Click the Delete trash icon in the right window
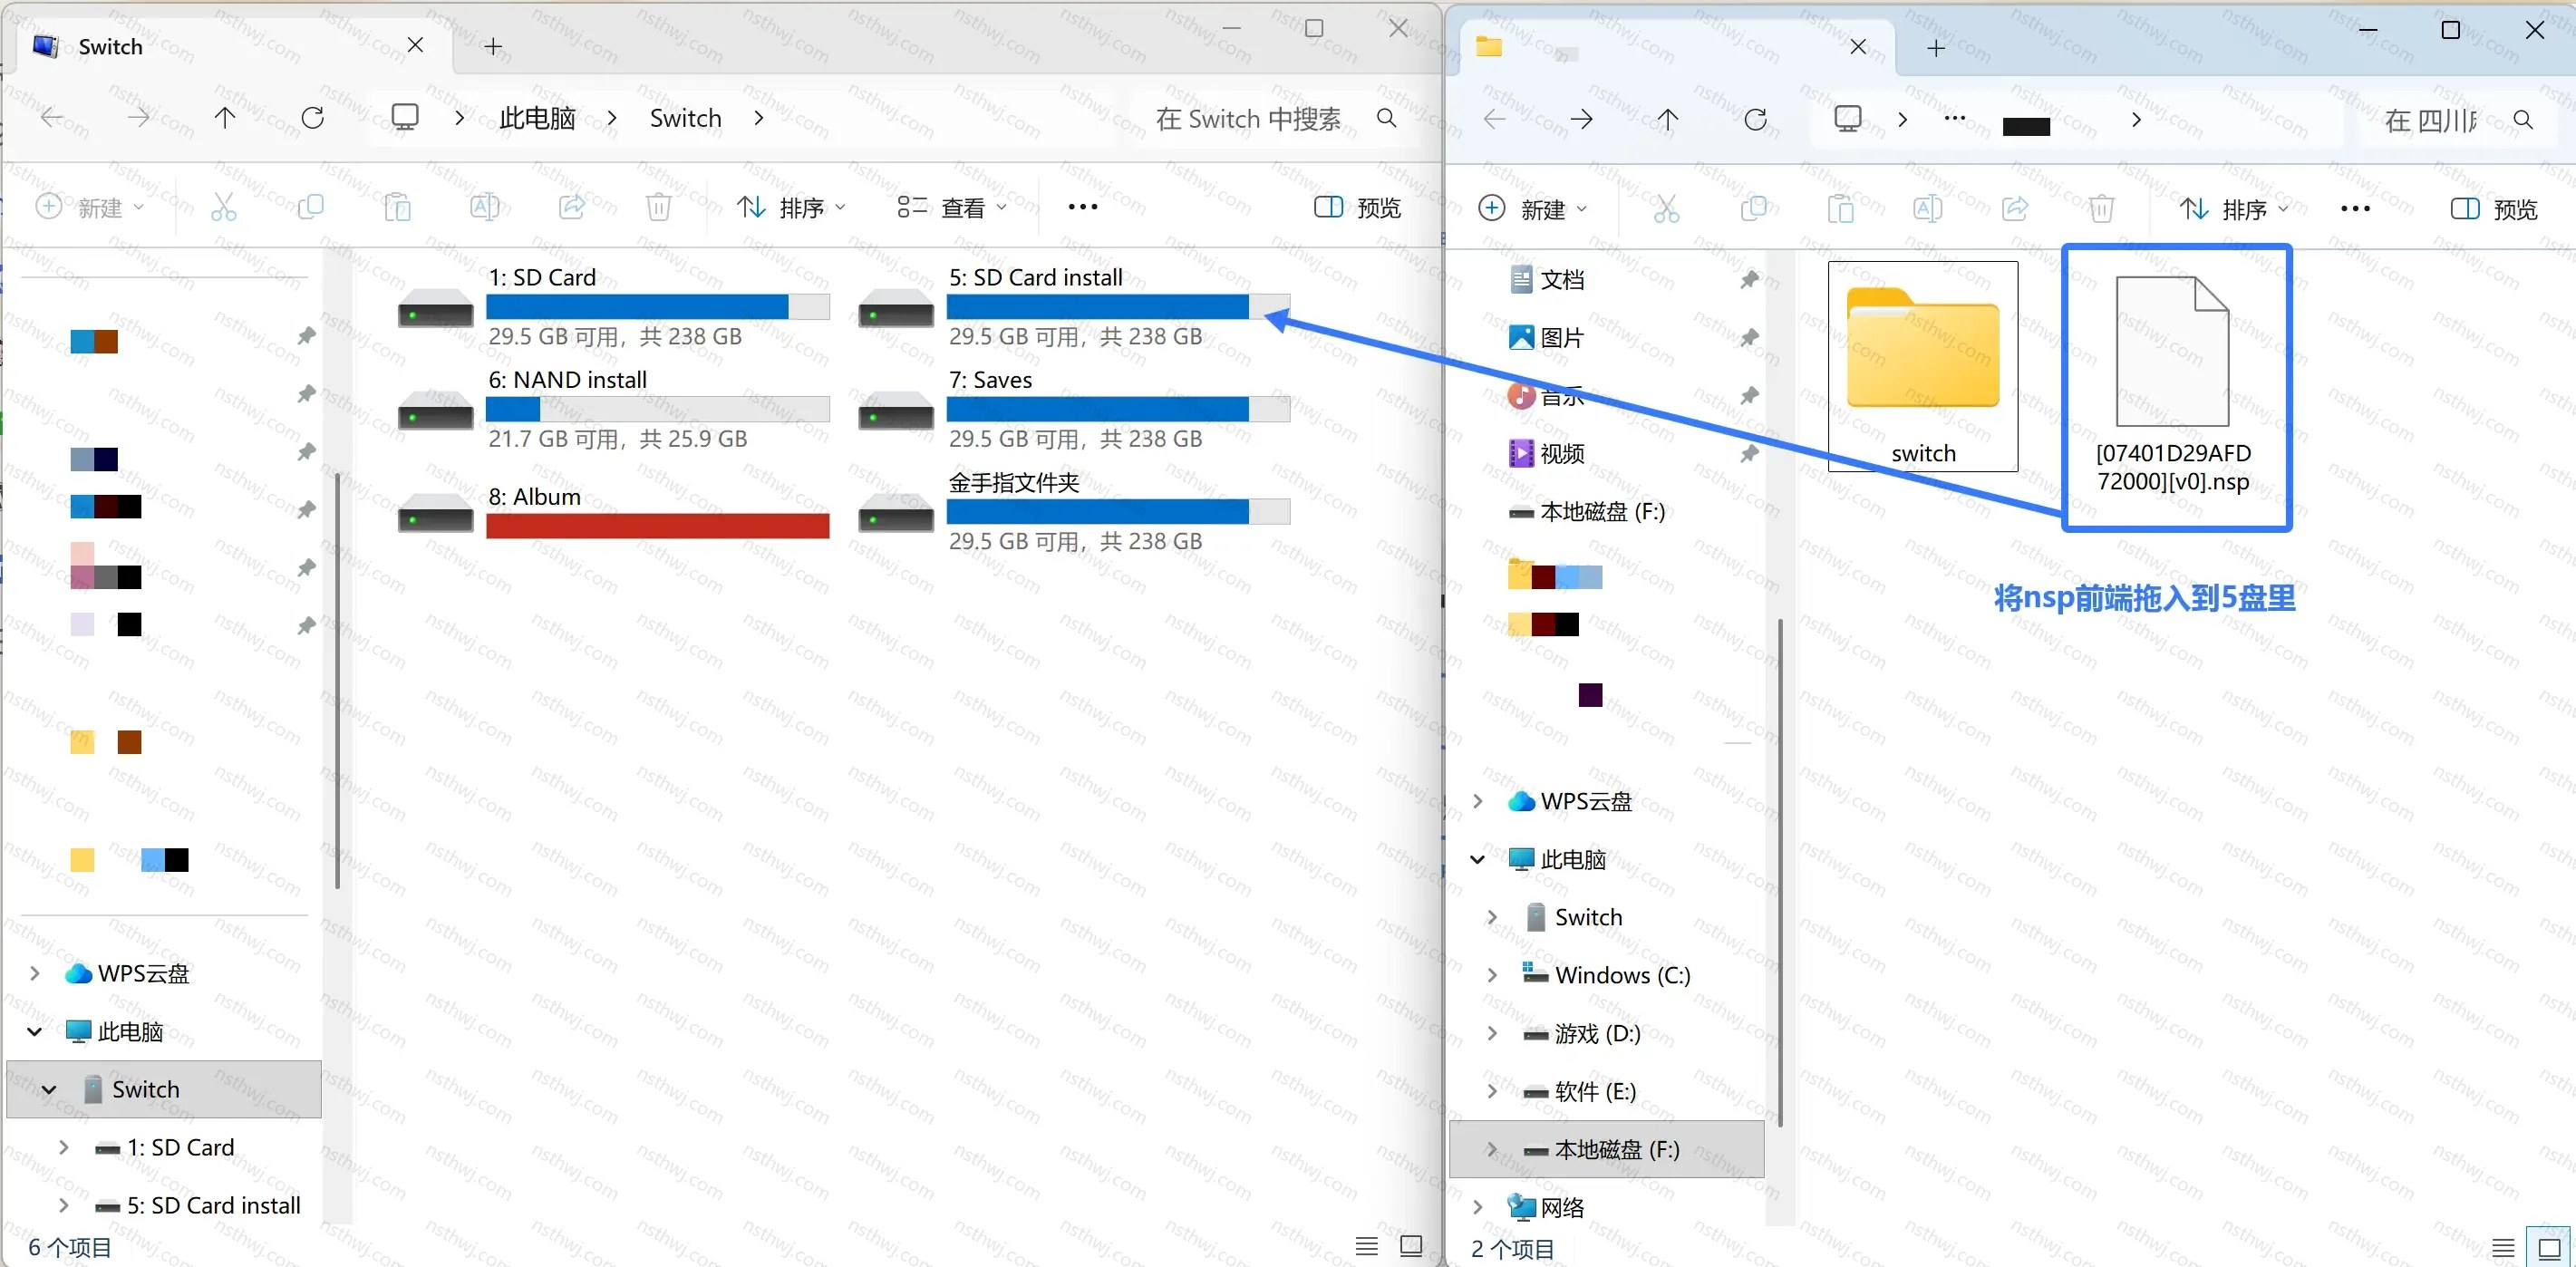Viewport: 2576px width, 1267px height. 2102,209
